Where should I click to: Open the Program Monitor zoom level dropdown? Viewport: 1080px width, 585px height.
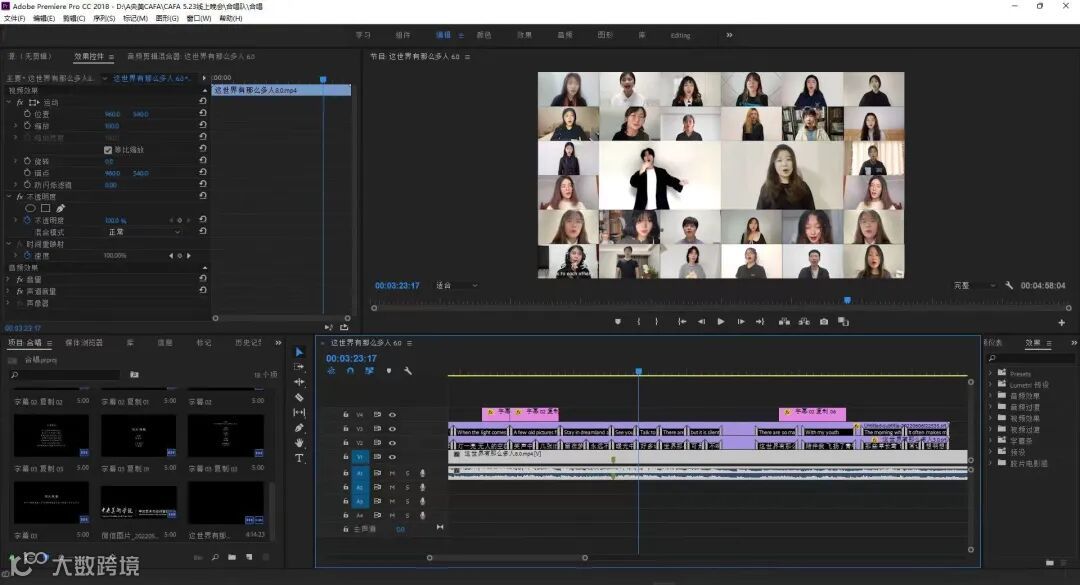click(x=456, y=286)
